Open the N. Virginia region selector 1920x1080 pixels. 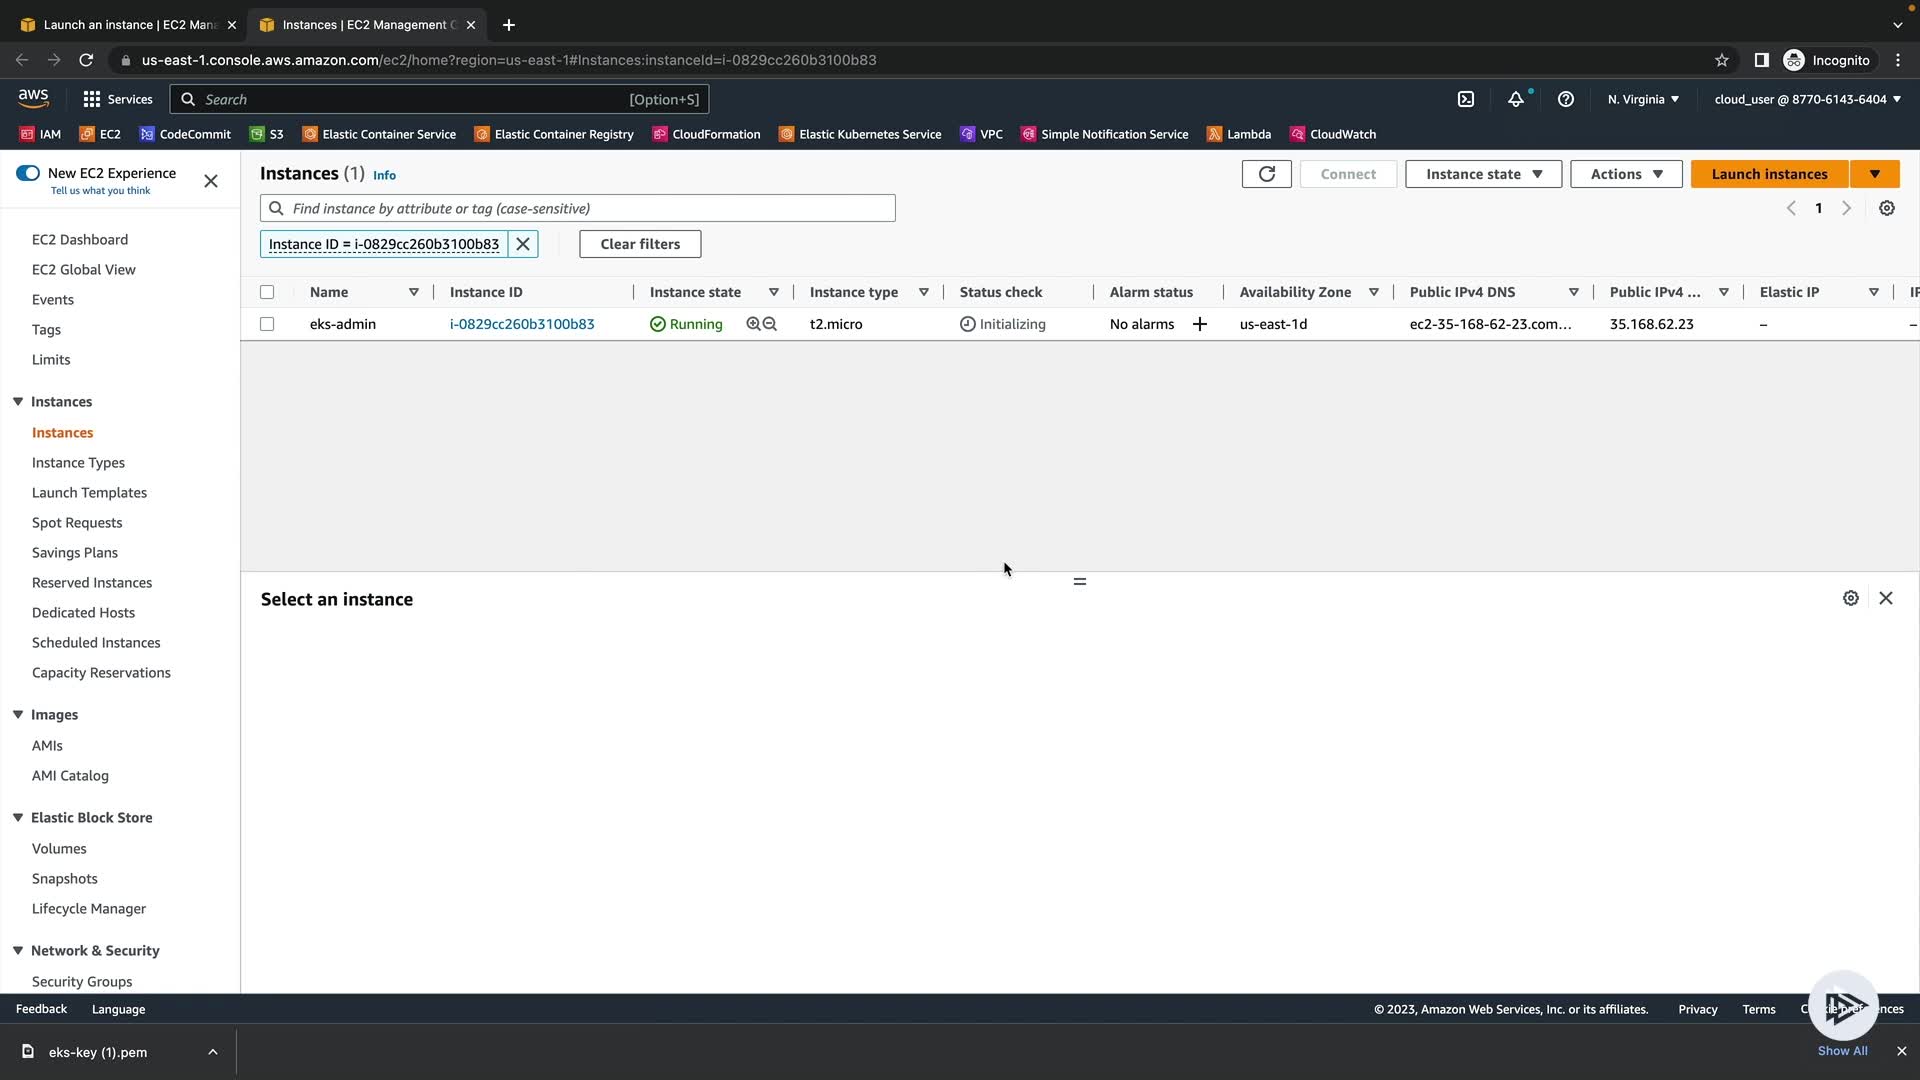coord(1643,99)
